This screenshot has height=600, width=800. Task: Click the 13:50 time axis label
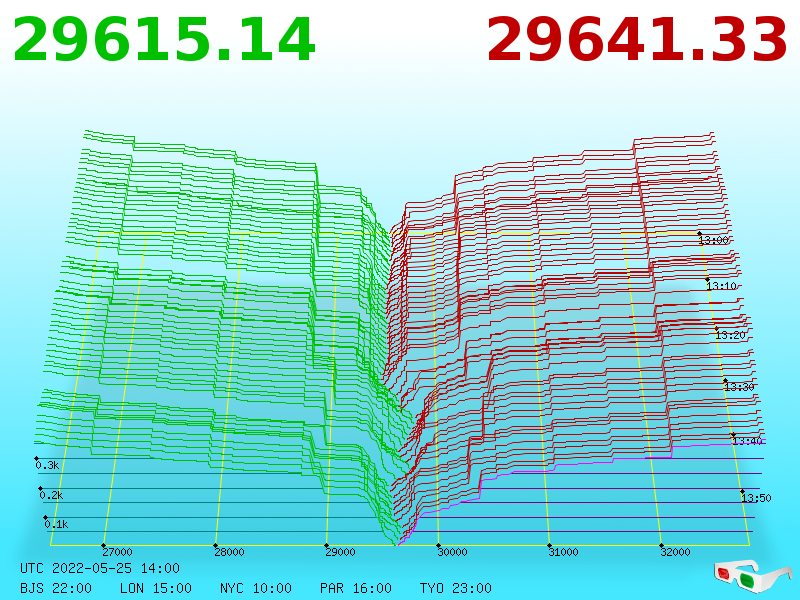click(x=756, y=498)
